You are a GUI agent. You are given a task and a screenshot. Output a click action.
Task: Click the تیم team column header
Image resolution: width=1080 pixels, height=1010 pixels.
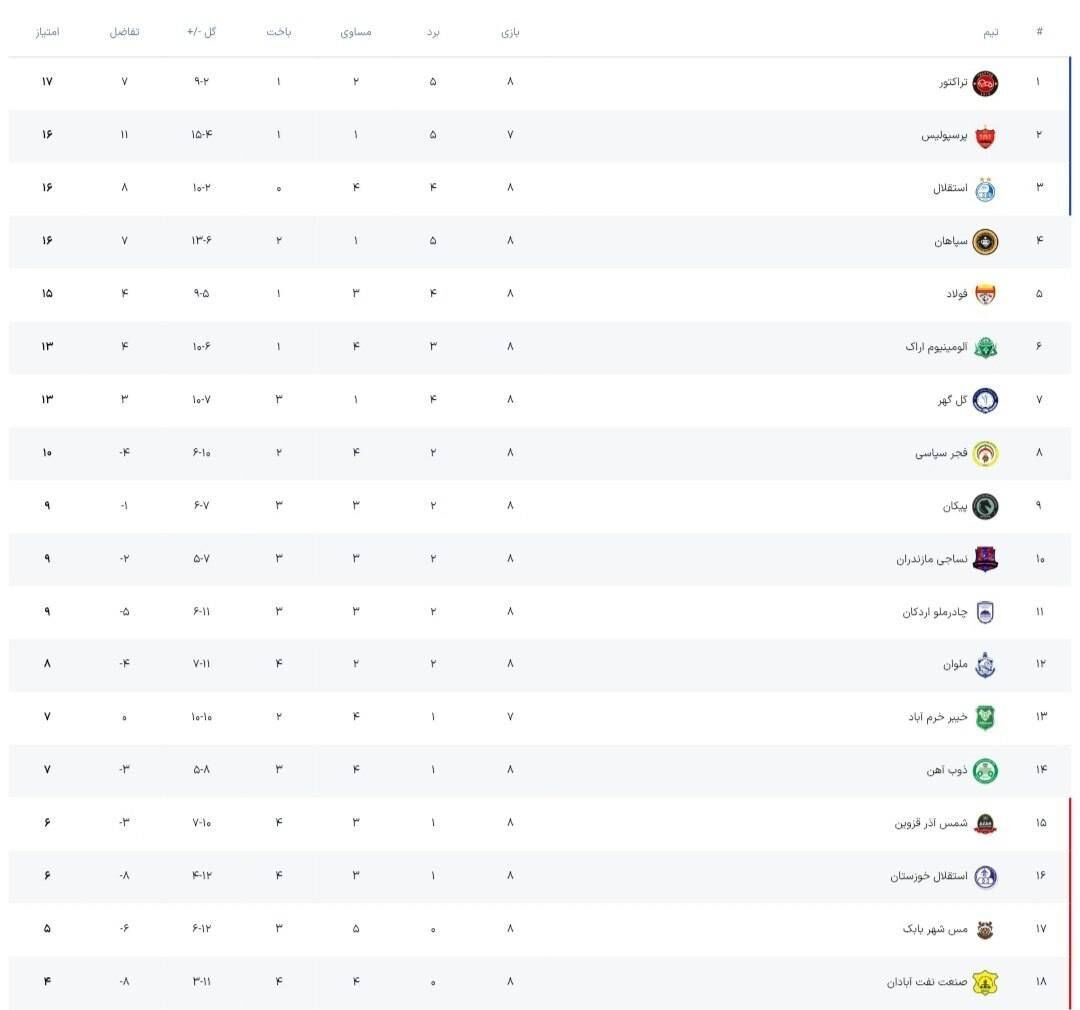[x=990, y=32]
